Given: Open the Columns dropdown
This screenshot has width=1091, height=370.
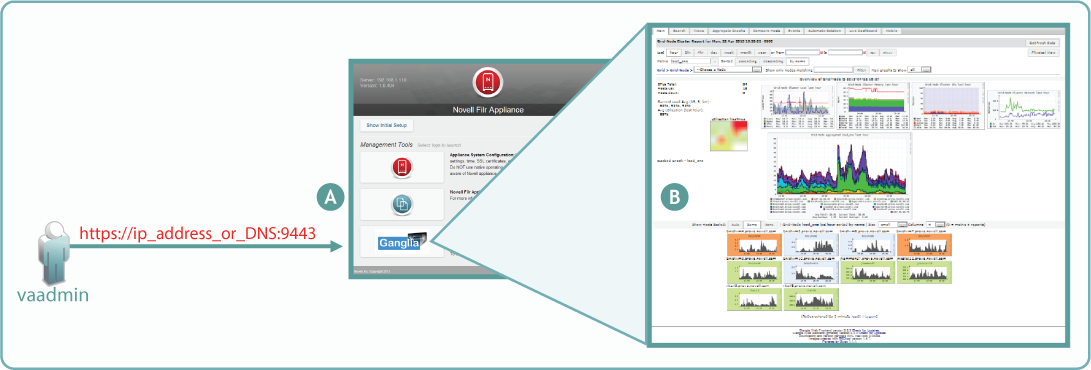Looking at the screenshot, I should (935, 225).
